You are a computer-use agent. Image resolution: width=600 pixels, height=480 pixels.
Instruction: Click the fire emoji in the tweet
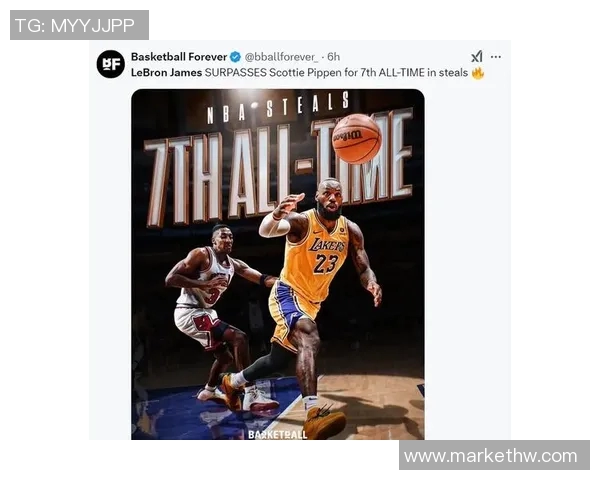point(478,72)
